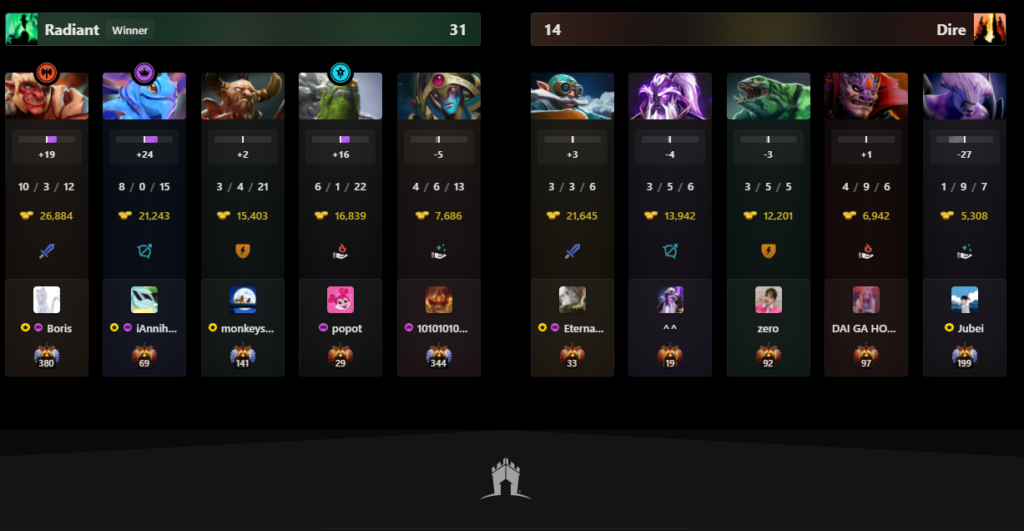Click the ancient tower icon at the bottom

pyautogui.click(x=505, y=479)
